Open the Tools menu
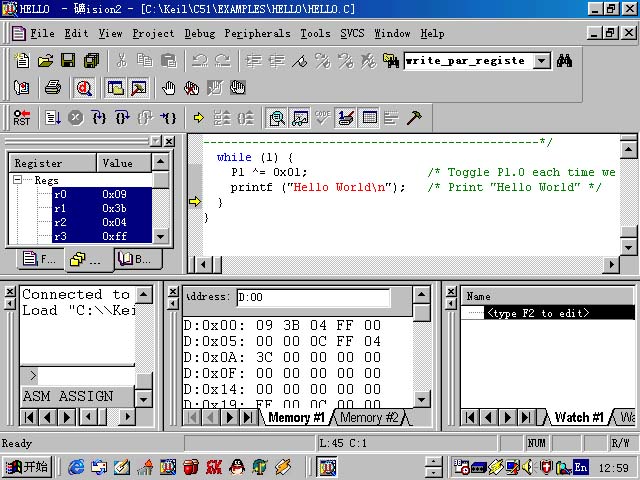Screen dimensions: 640x480 316,33
